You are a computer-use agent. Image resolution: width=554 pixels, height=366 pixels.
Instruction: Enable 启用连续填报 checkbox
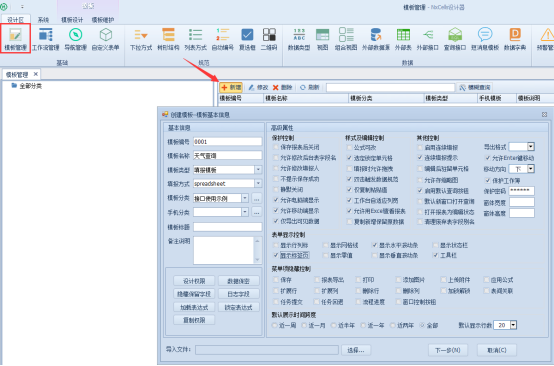(x=420, y=147)
